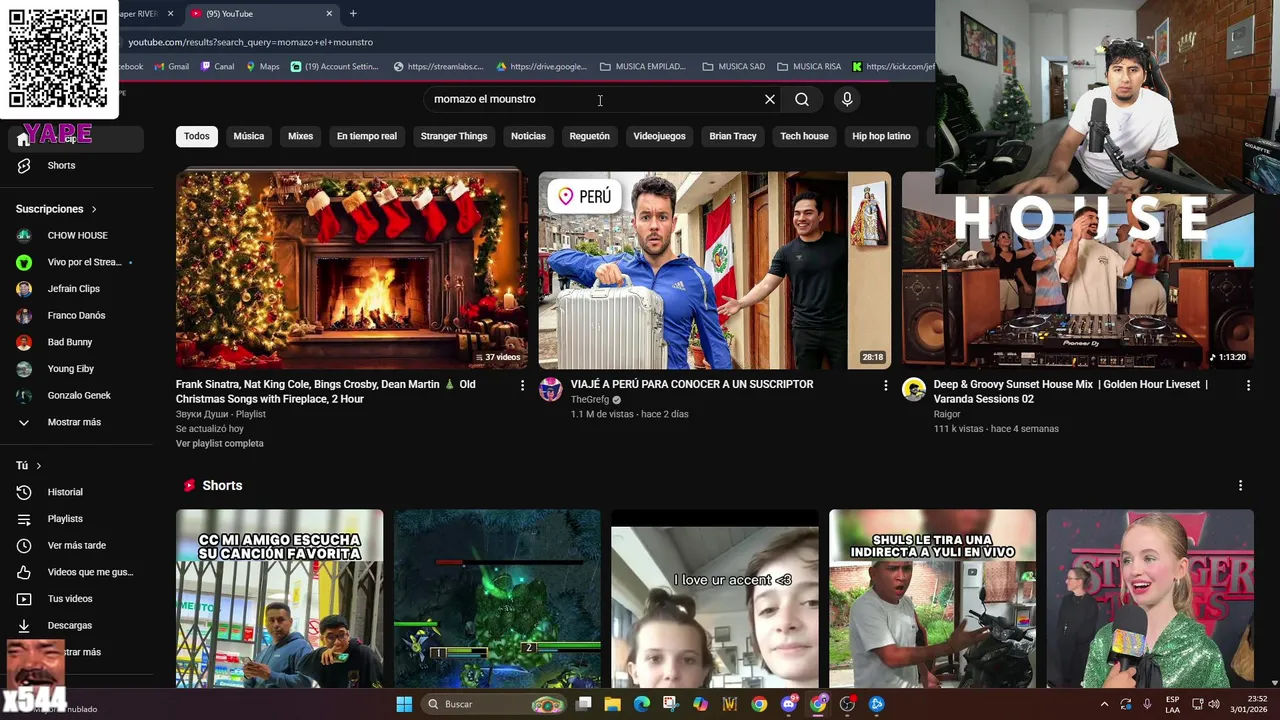The image size is (1280, 720).
Task: Click Ver playlist completa link
Action: click(x=220, y=443)
